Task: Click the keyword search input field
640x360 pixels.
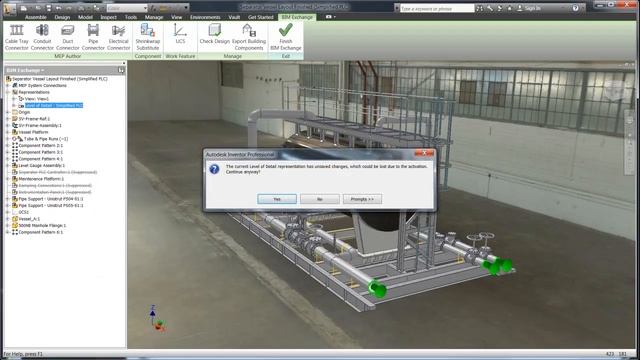Action: [x=437, y=8]
